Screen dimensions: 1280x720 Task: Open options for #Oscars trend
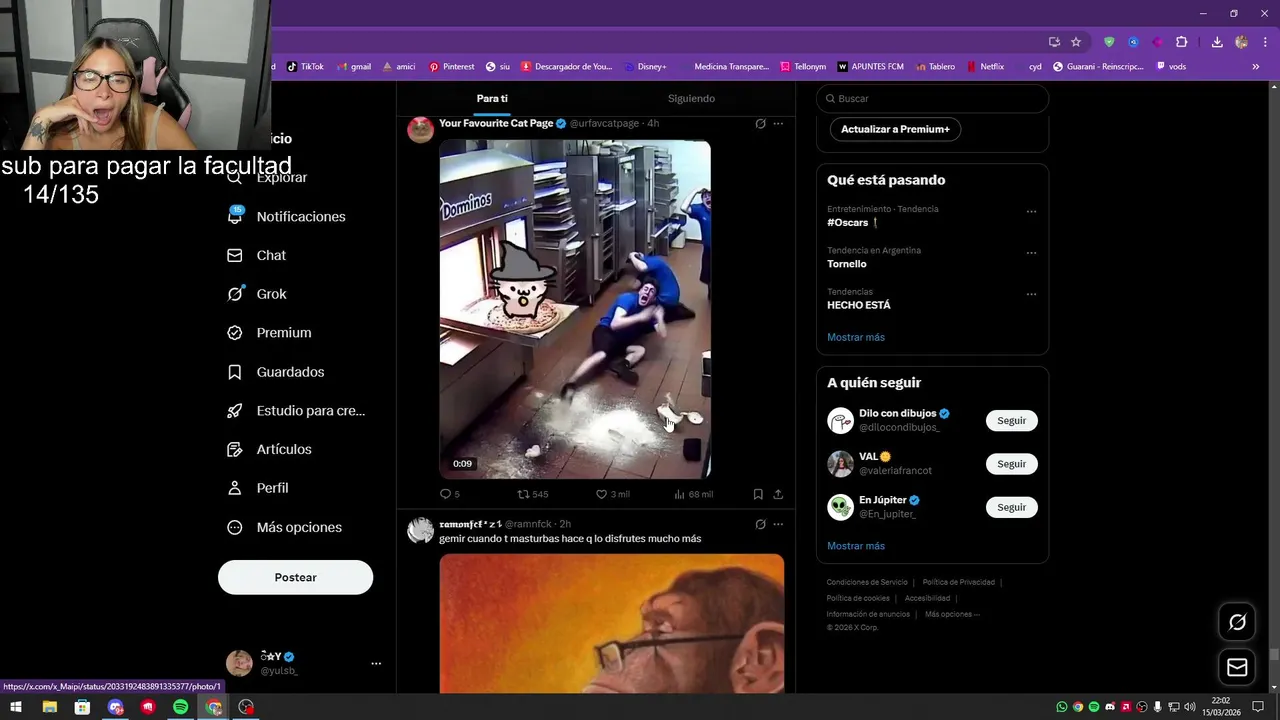1031,211
